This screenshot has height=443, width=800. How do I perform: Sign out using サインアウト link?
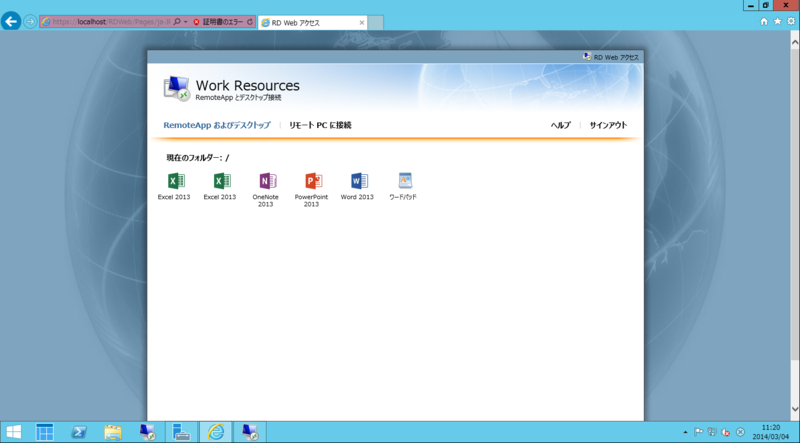[608, 125]
